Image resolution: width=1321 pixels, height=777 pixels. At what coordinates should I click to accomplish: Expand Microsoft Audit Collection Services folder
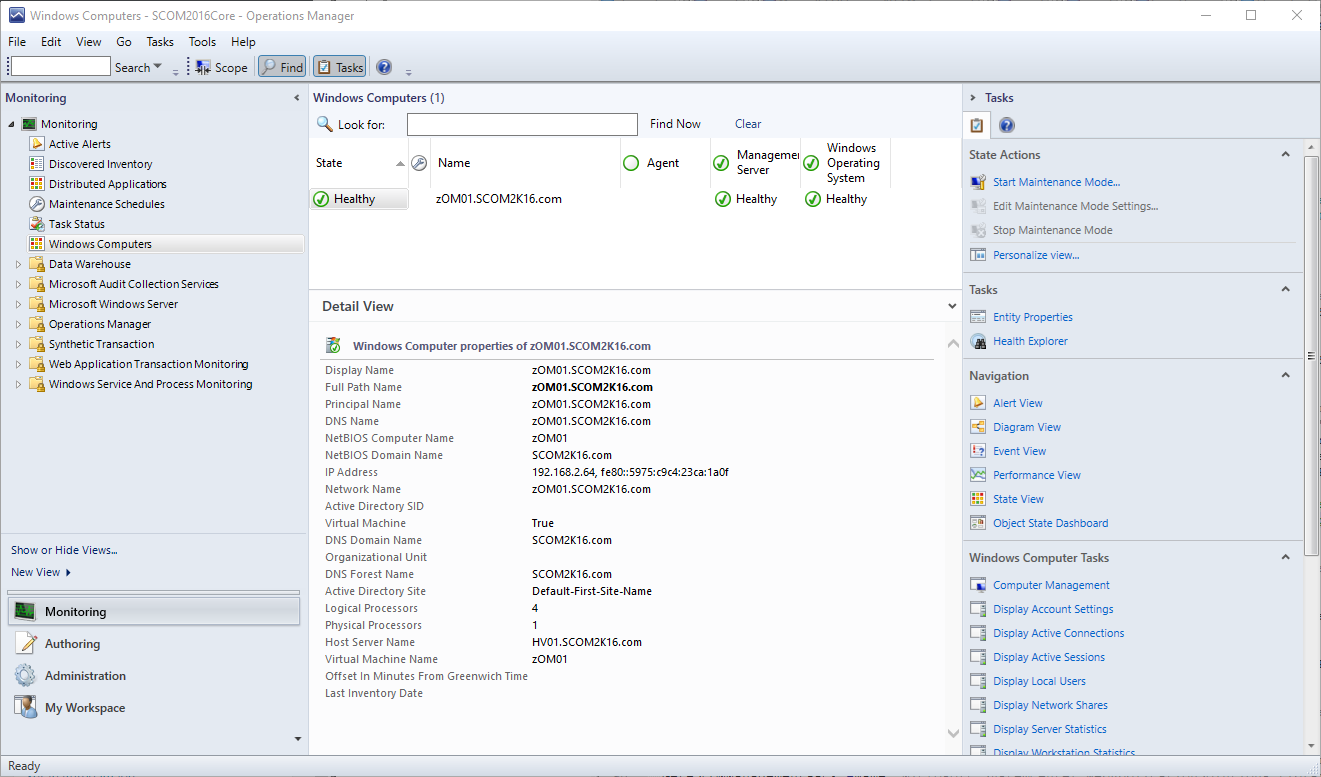click(18, 284)
